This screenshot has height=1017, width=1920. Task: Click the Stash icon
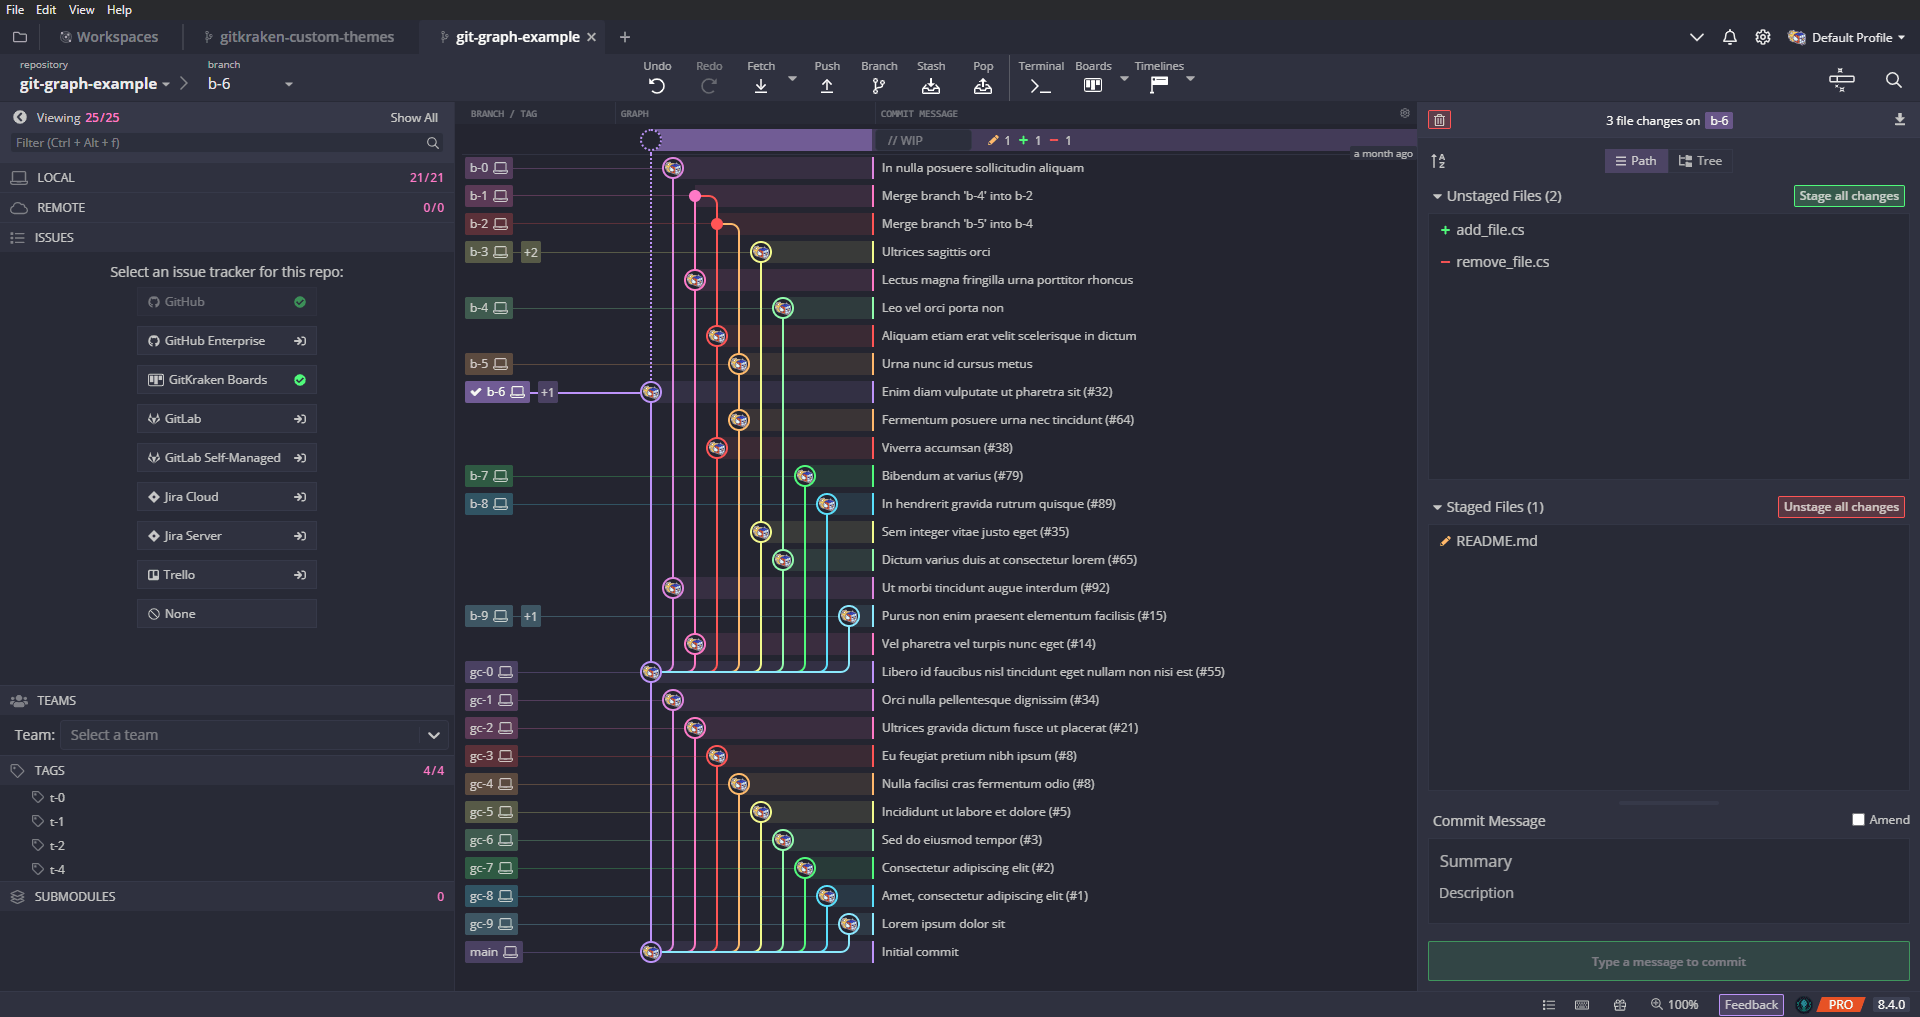coord(931,85)
